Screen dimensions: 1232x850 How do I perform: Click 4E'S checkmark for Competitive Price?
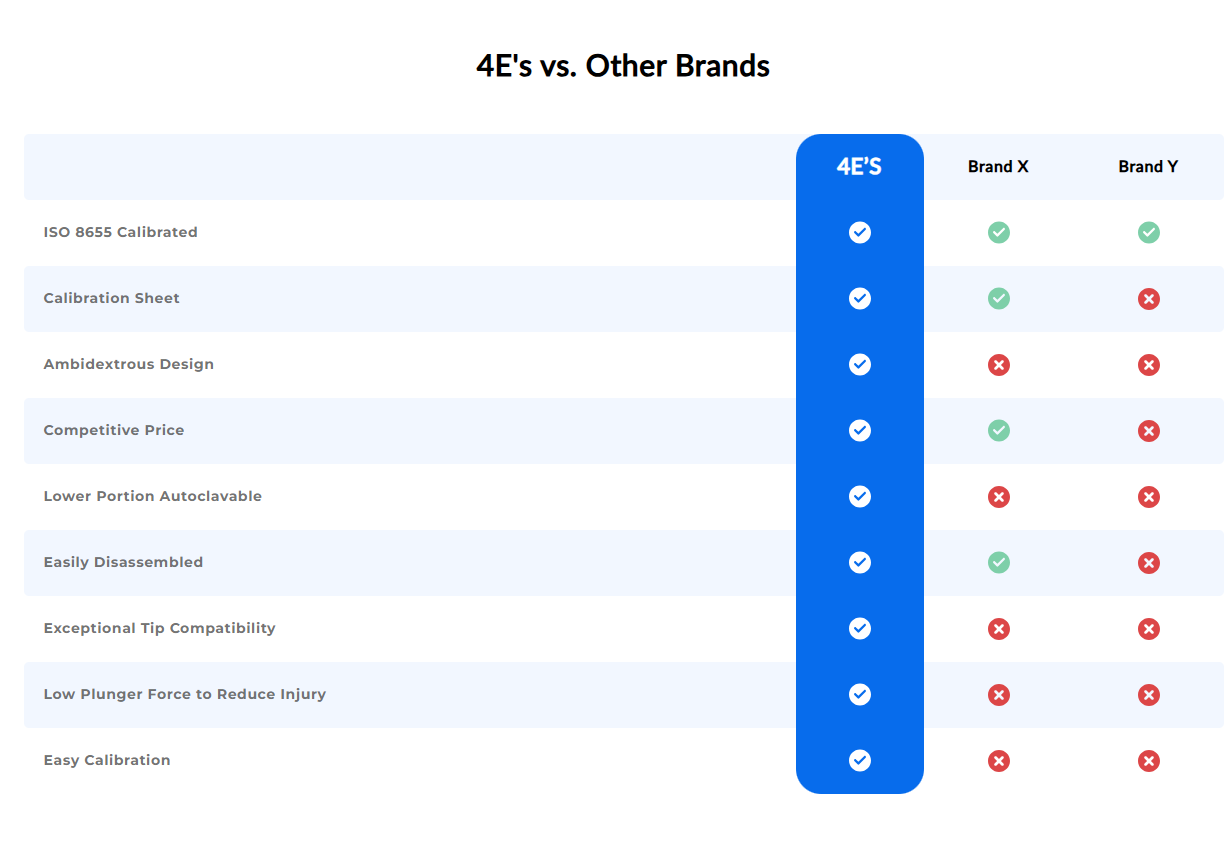point(860,430)
